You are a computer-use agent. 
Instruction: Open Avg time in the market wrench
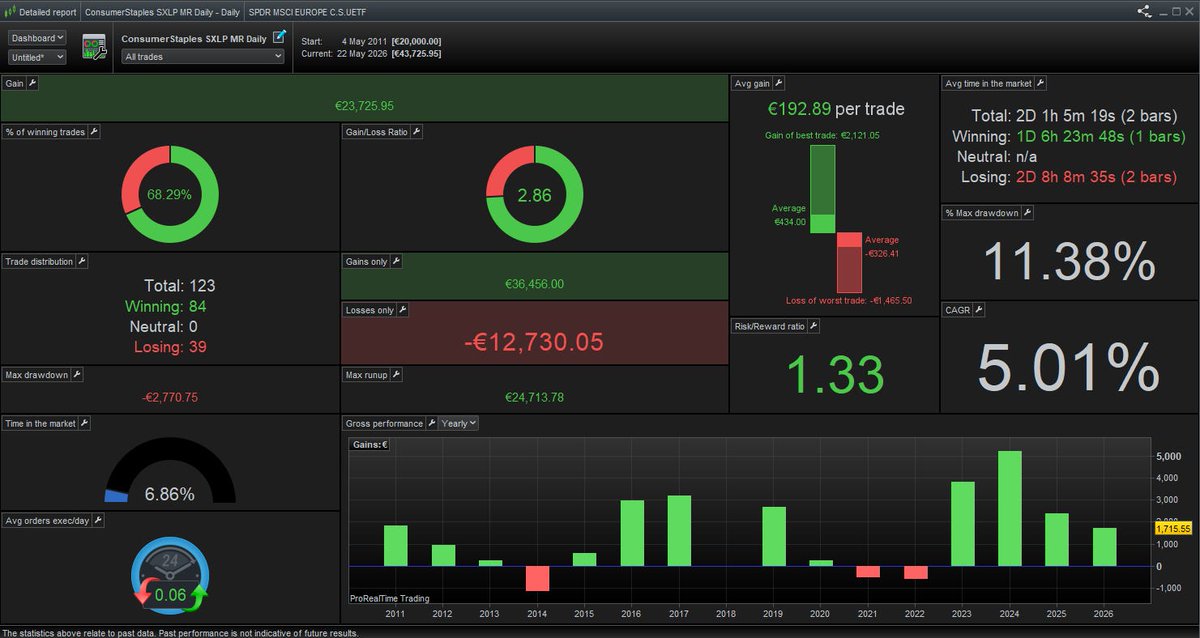[x=1040, y=84]
